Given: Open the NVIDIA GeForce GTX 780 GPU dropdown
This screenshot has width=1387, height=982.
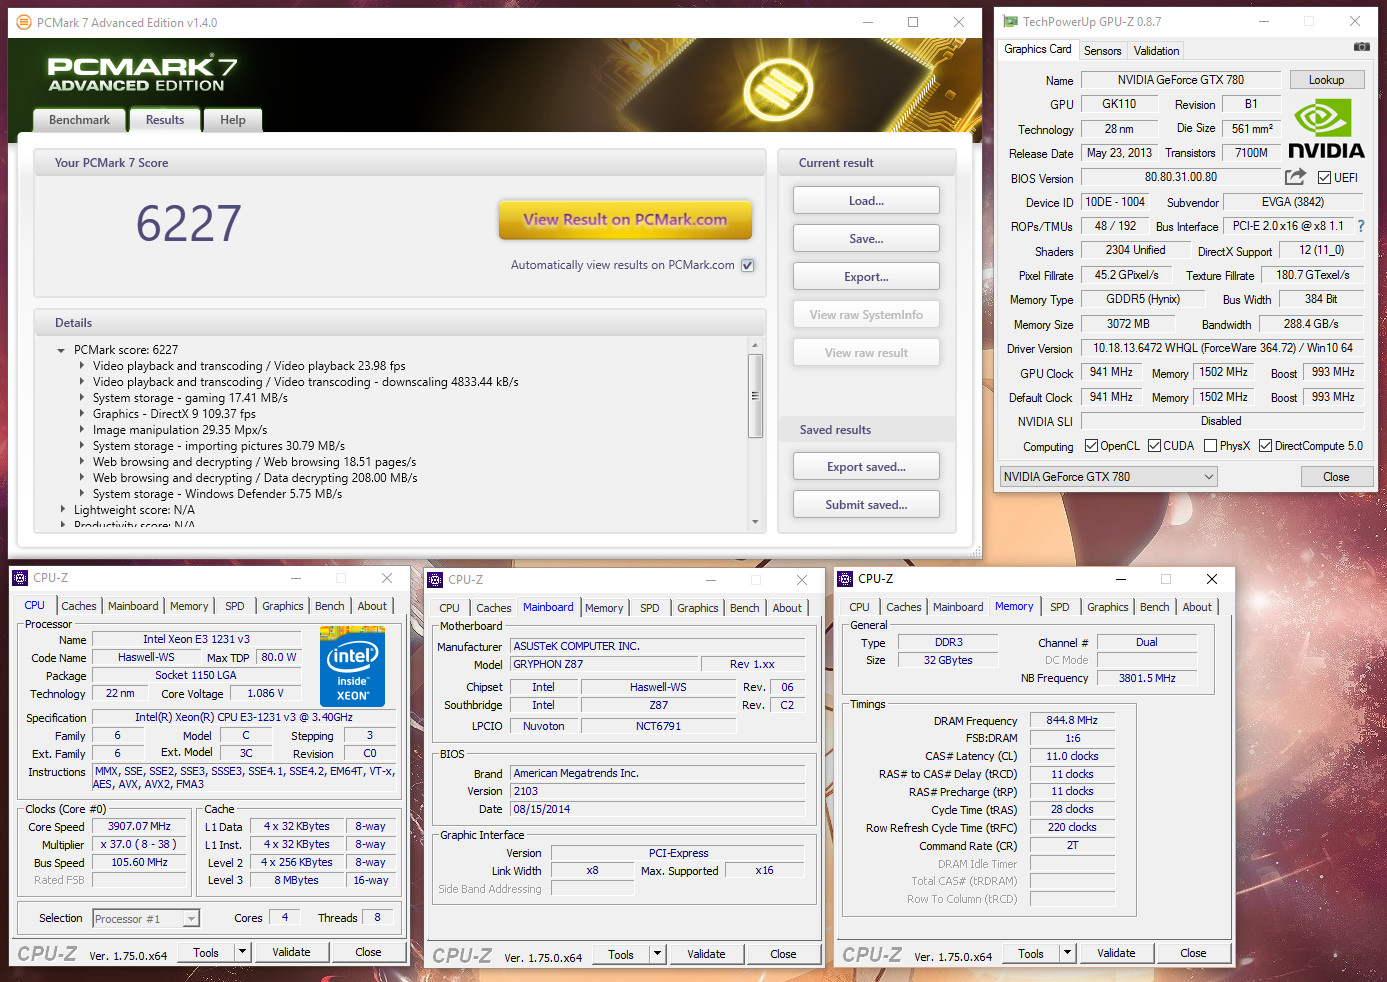Looking at the screenshot, I should [x=1108, y=477].
